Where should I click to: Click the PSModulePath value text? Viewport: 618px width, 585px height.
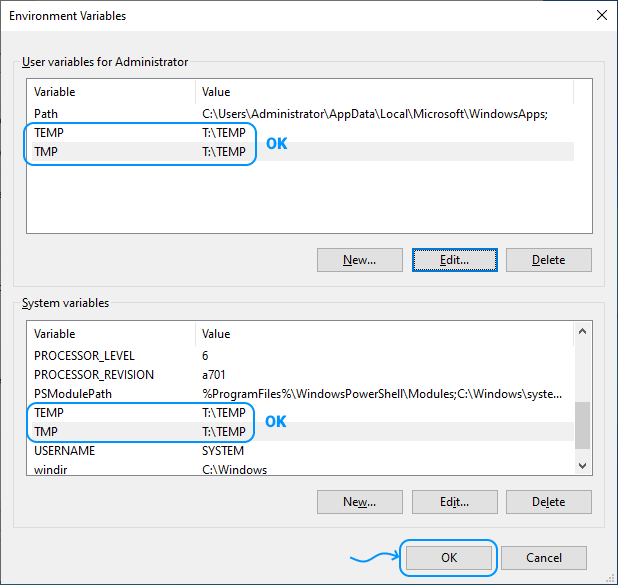click(382, 394)
